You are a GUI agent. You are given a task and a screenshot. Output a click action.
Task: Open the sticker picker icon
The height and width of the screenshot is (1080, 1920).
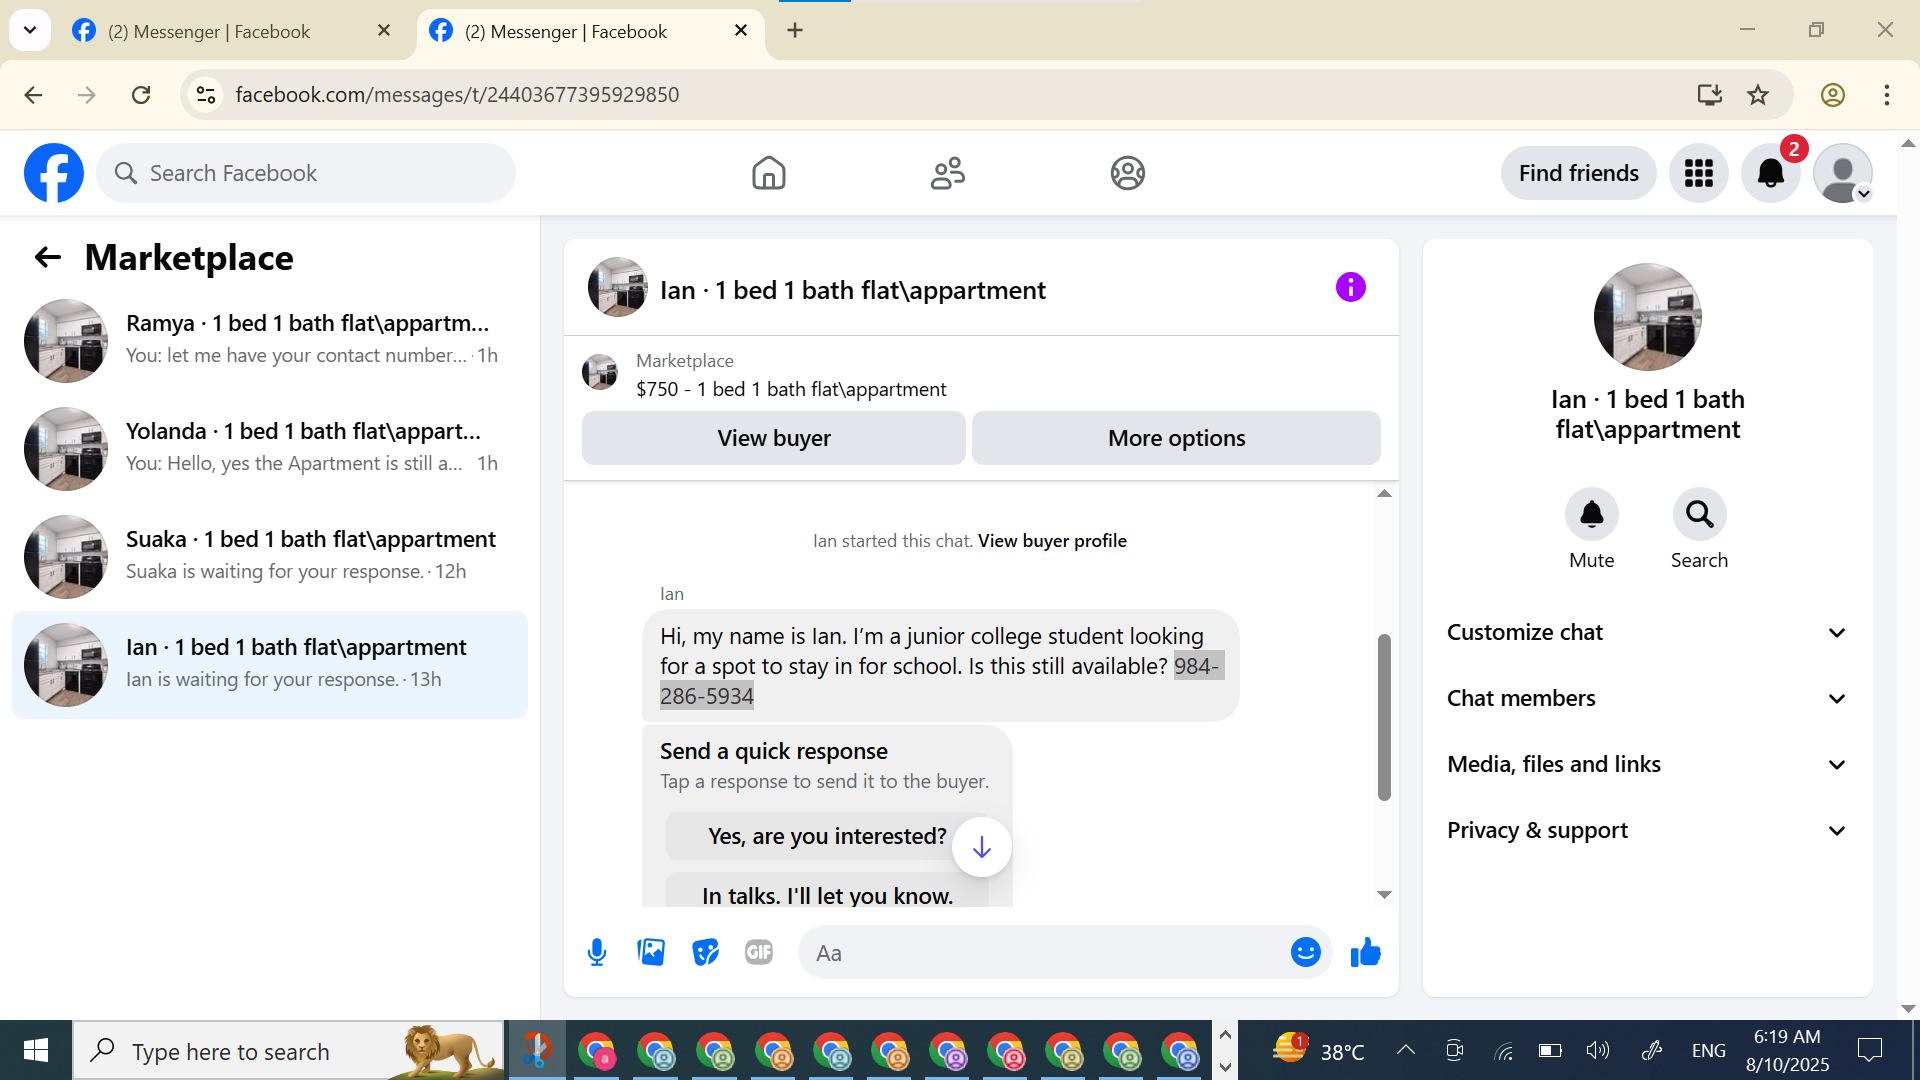(x=705, y=953)
